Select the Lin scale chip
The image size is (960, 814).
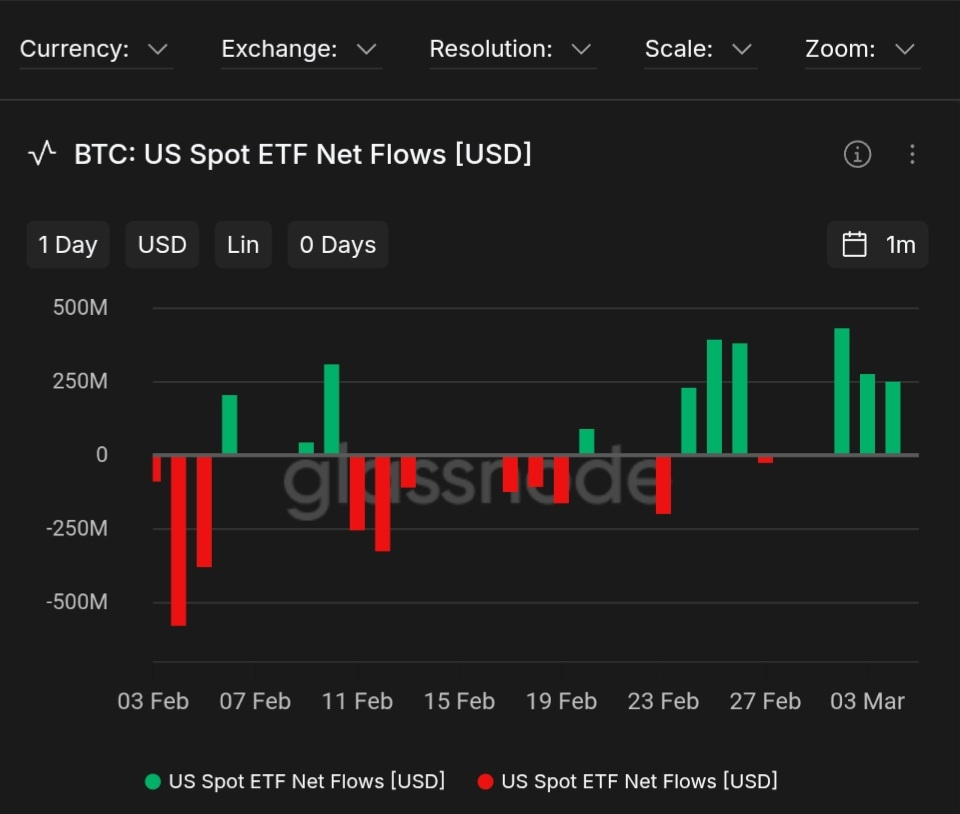click(x=243, y=245)
